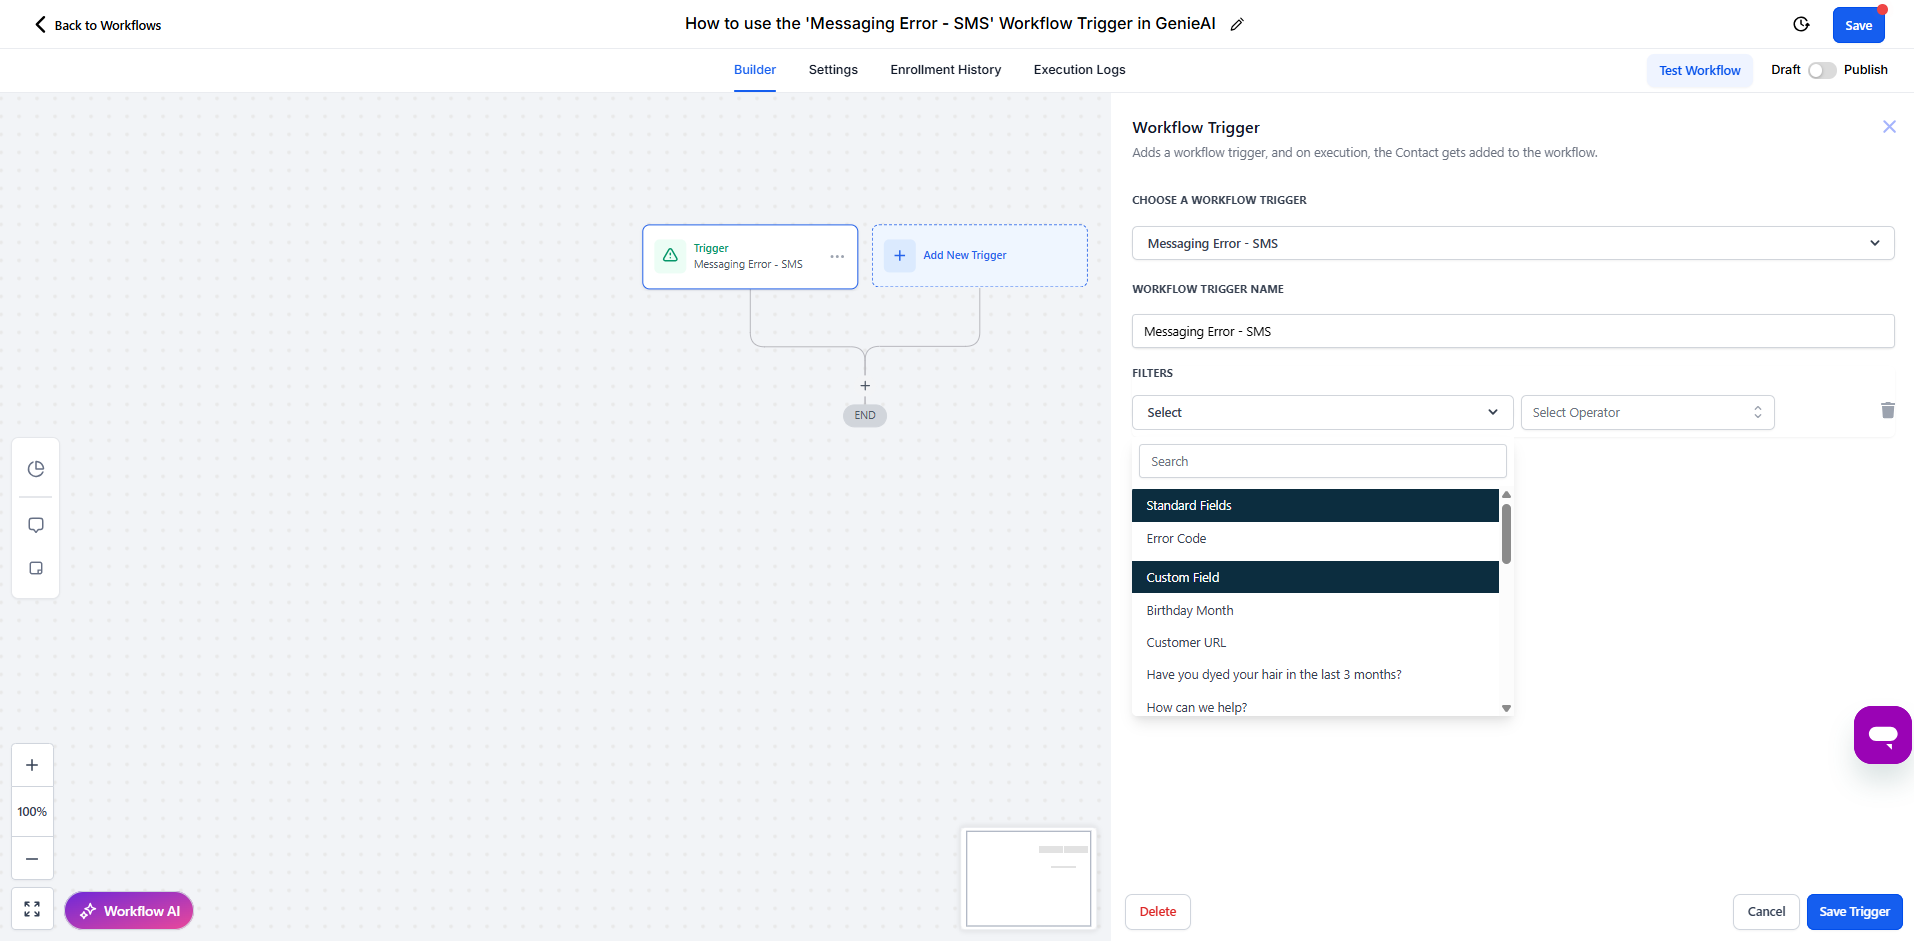
Task: Expand the Select filter field dropdown
Action: point(1321,412)
